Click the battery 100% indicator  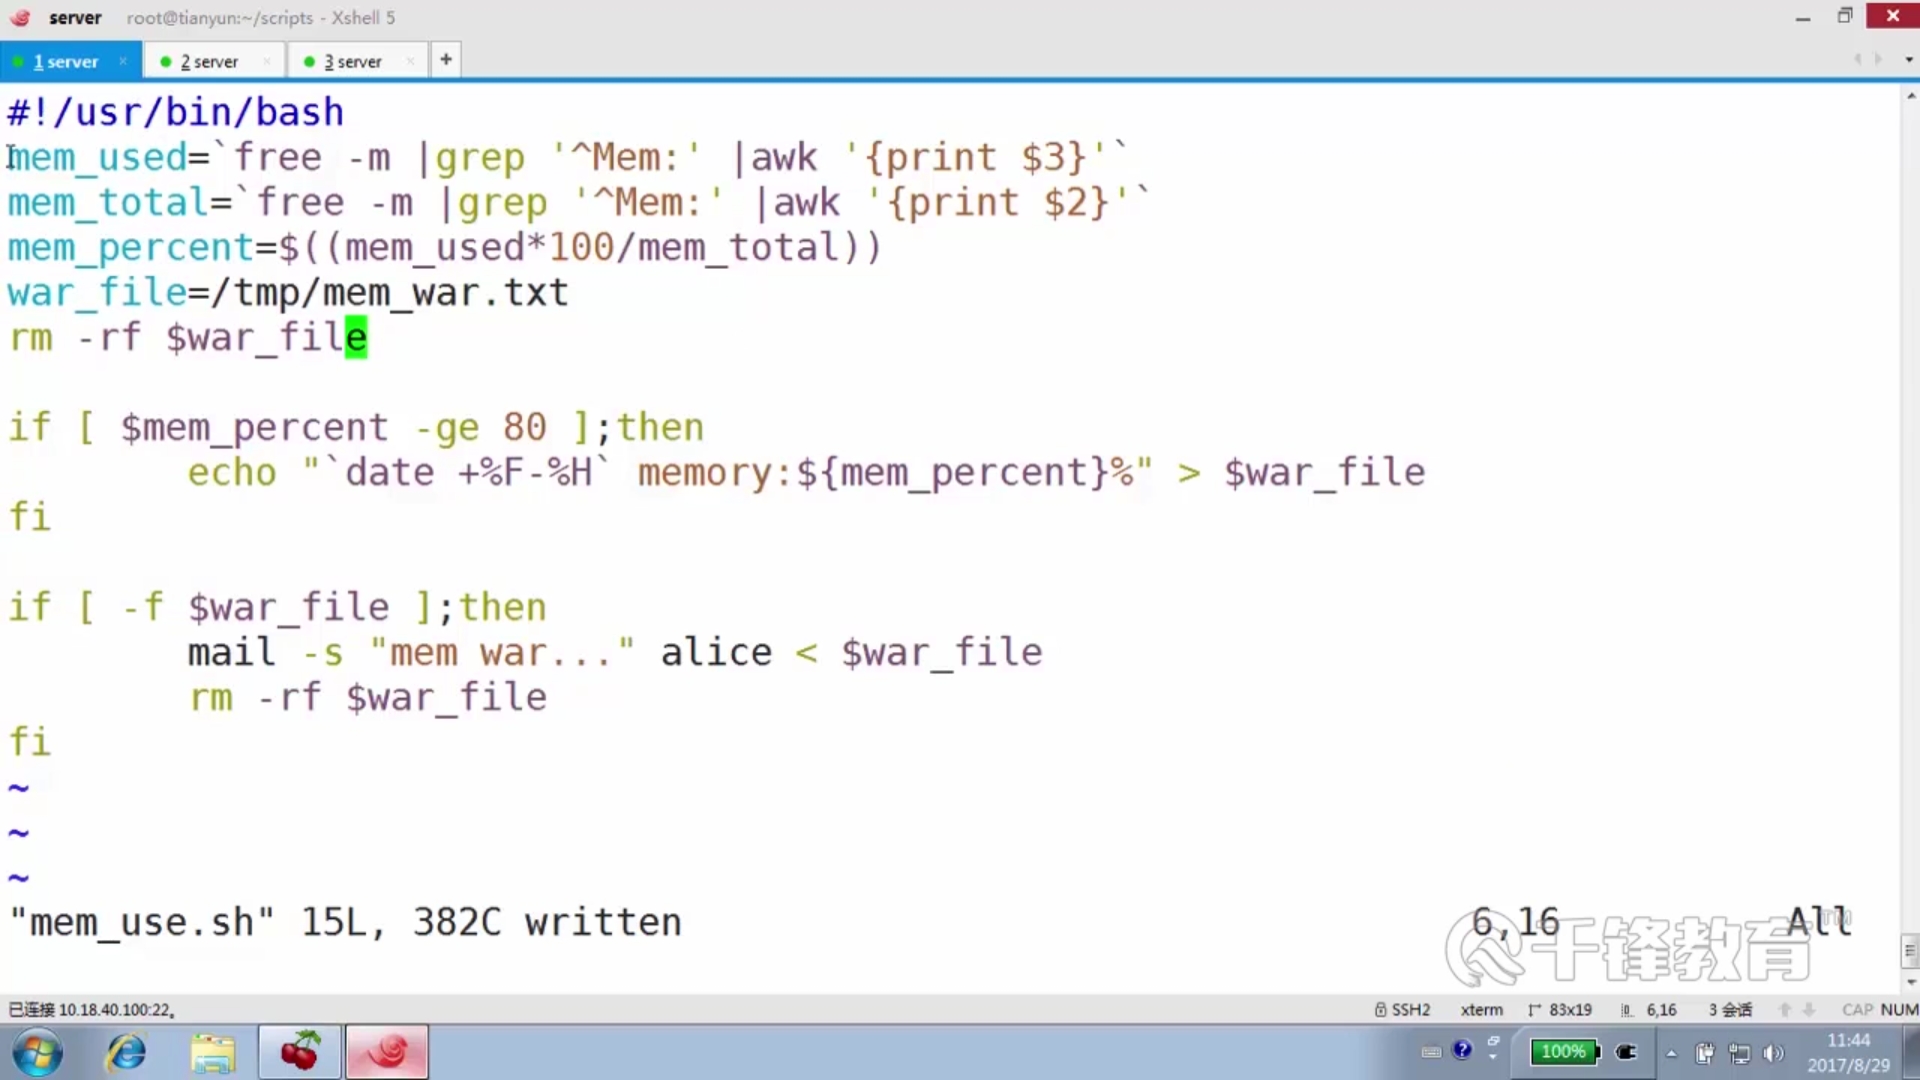[1564, 1051]
